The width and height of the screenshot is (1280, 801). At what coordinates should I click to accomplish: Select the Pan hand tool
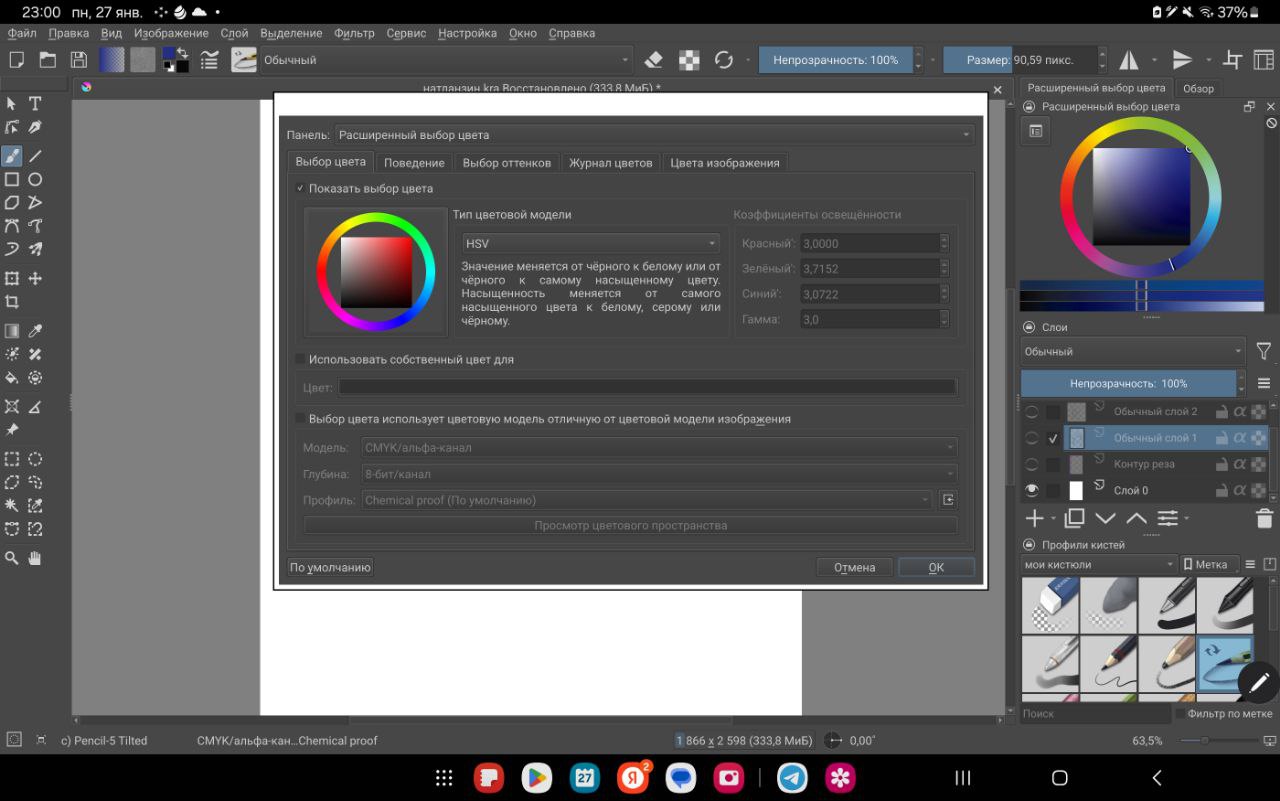coord(35,558)
